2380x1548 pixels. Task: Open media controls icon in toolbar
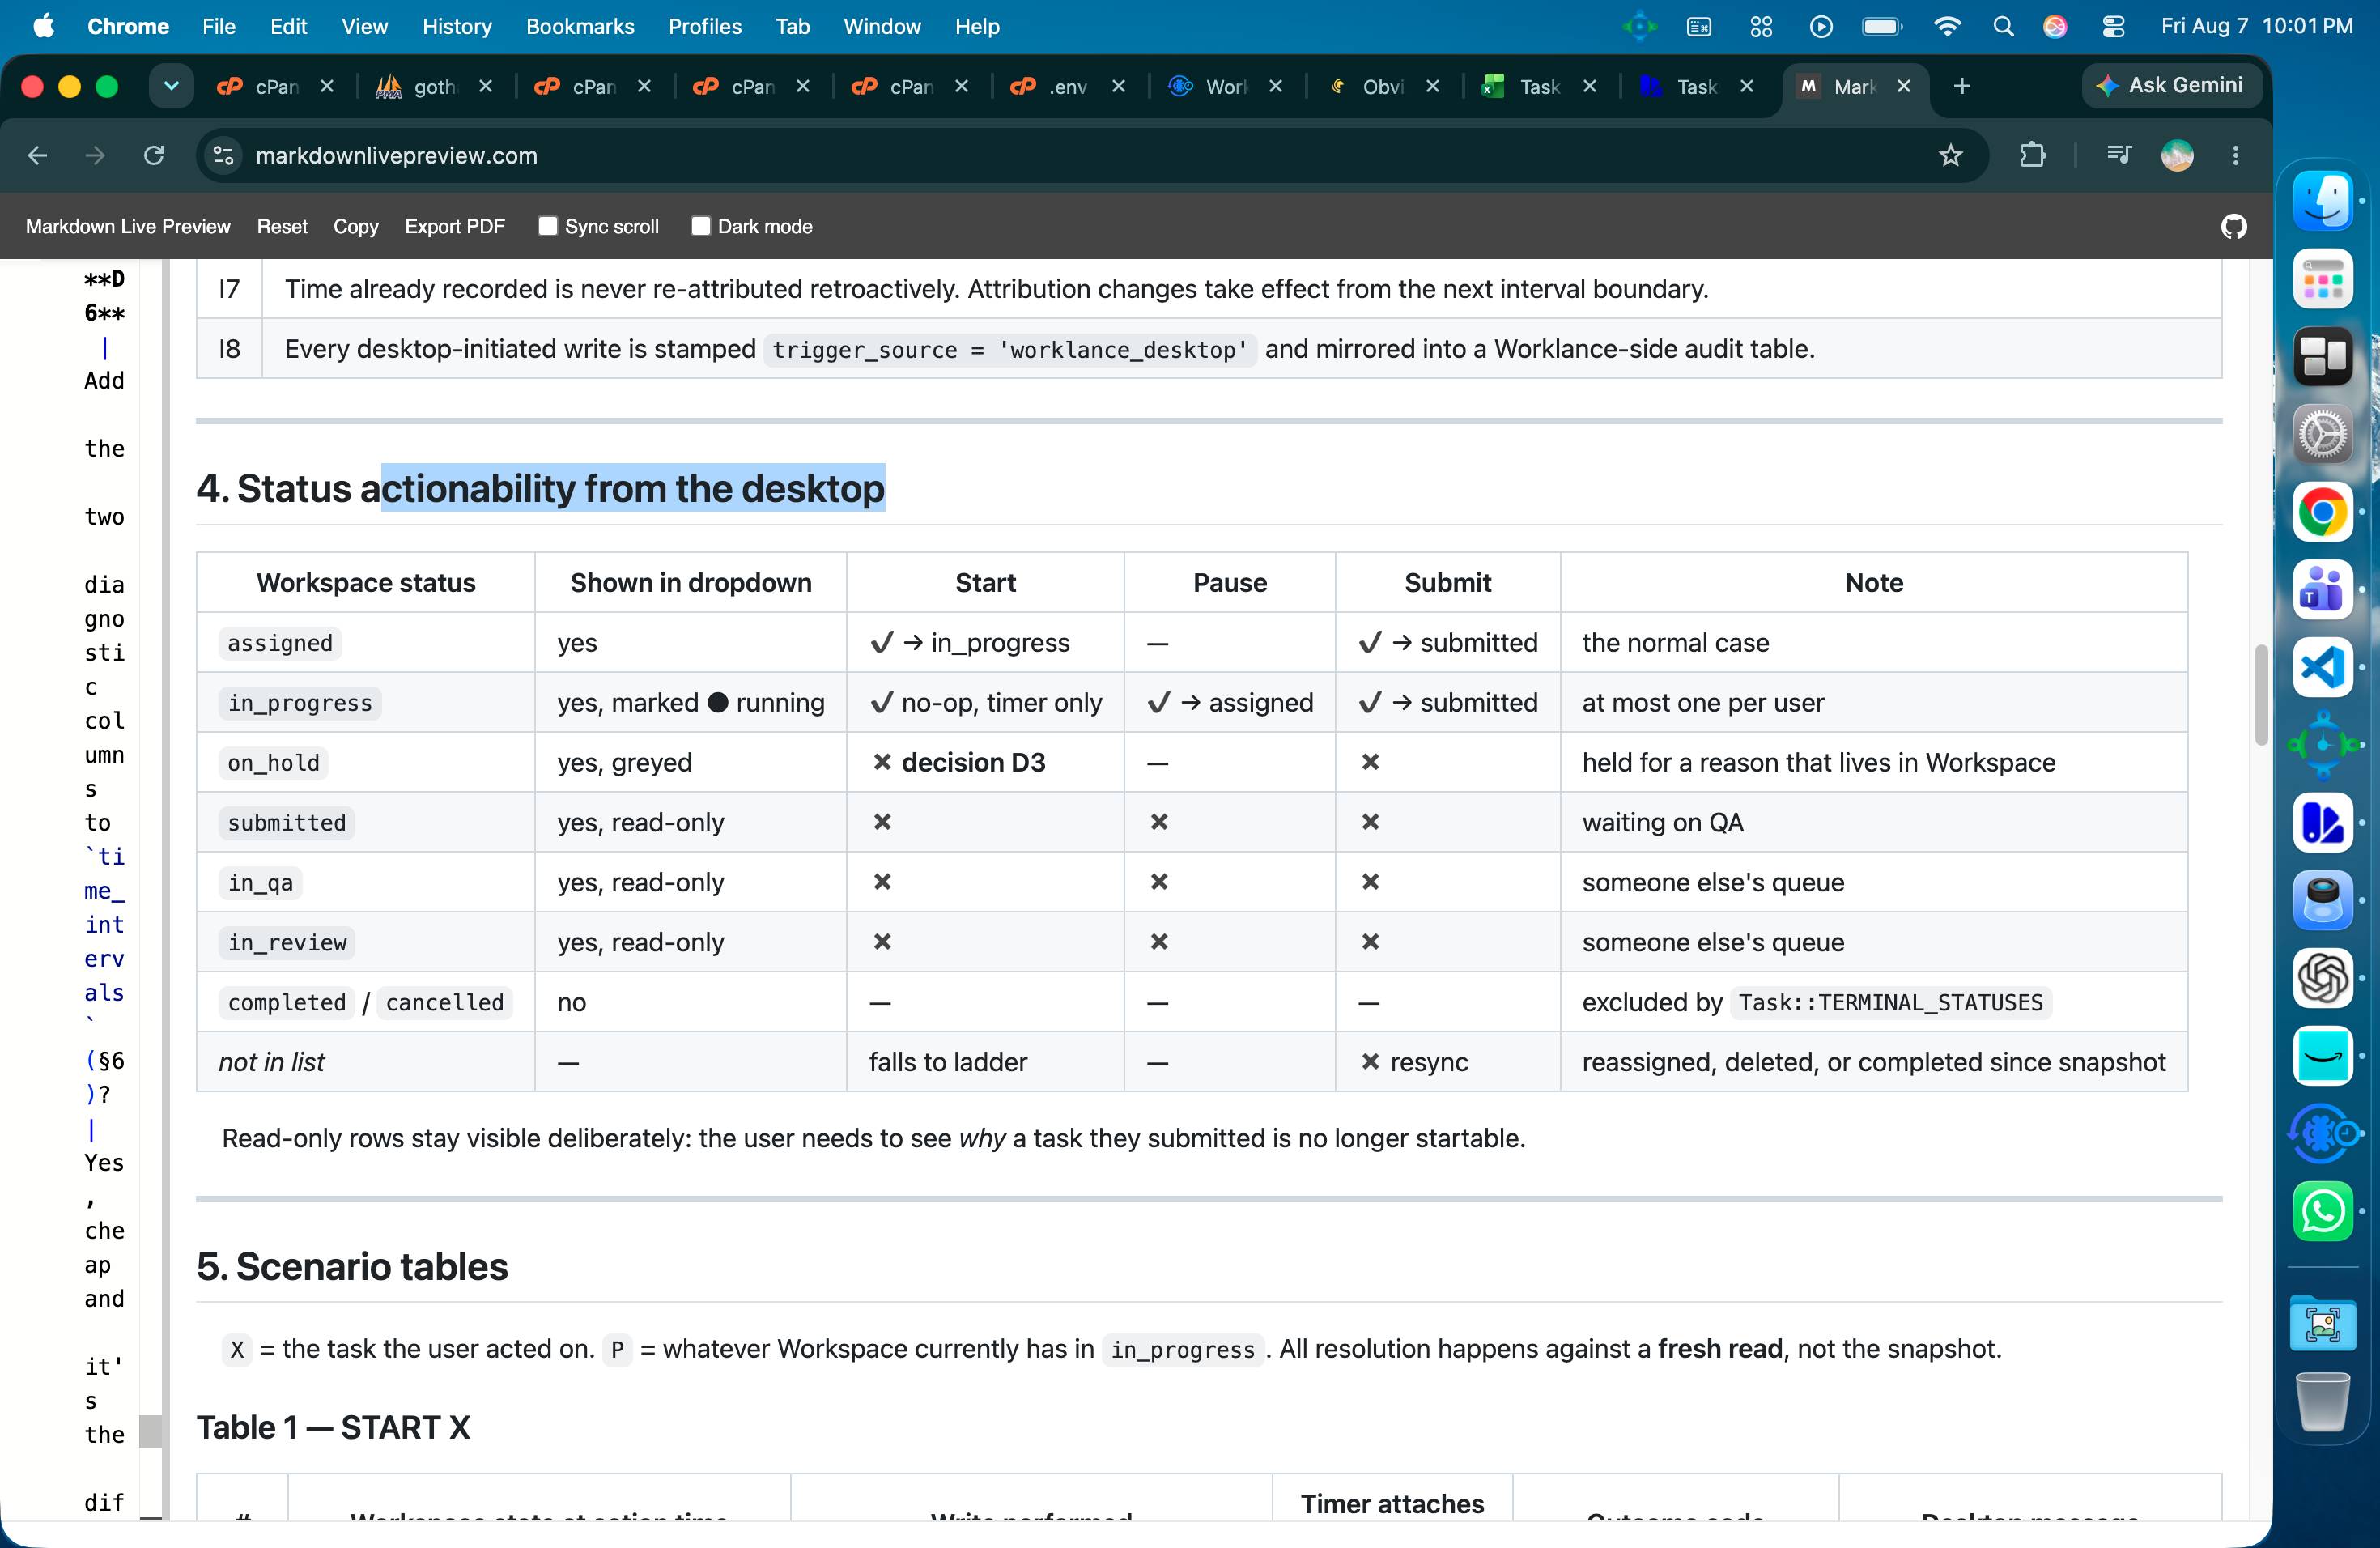tap(2118, 156)
